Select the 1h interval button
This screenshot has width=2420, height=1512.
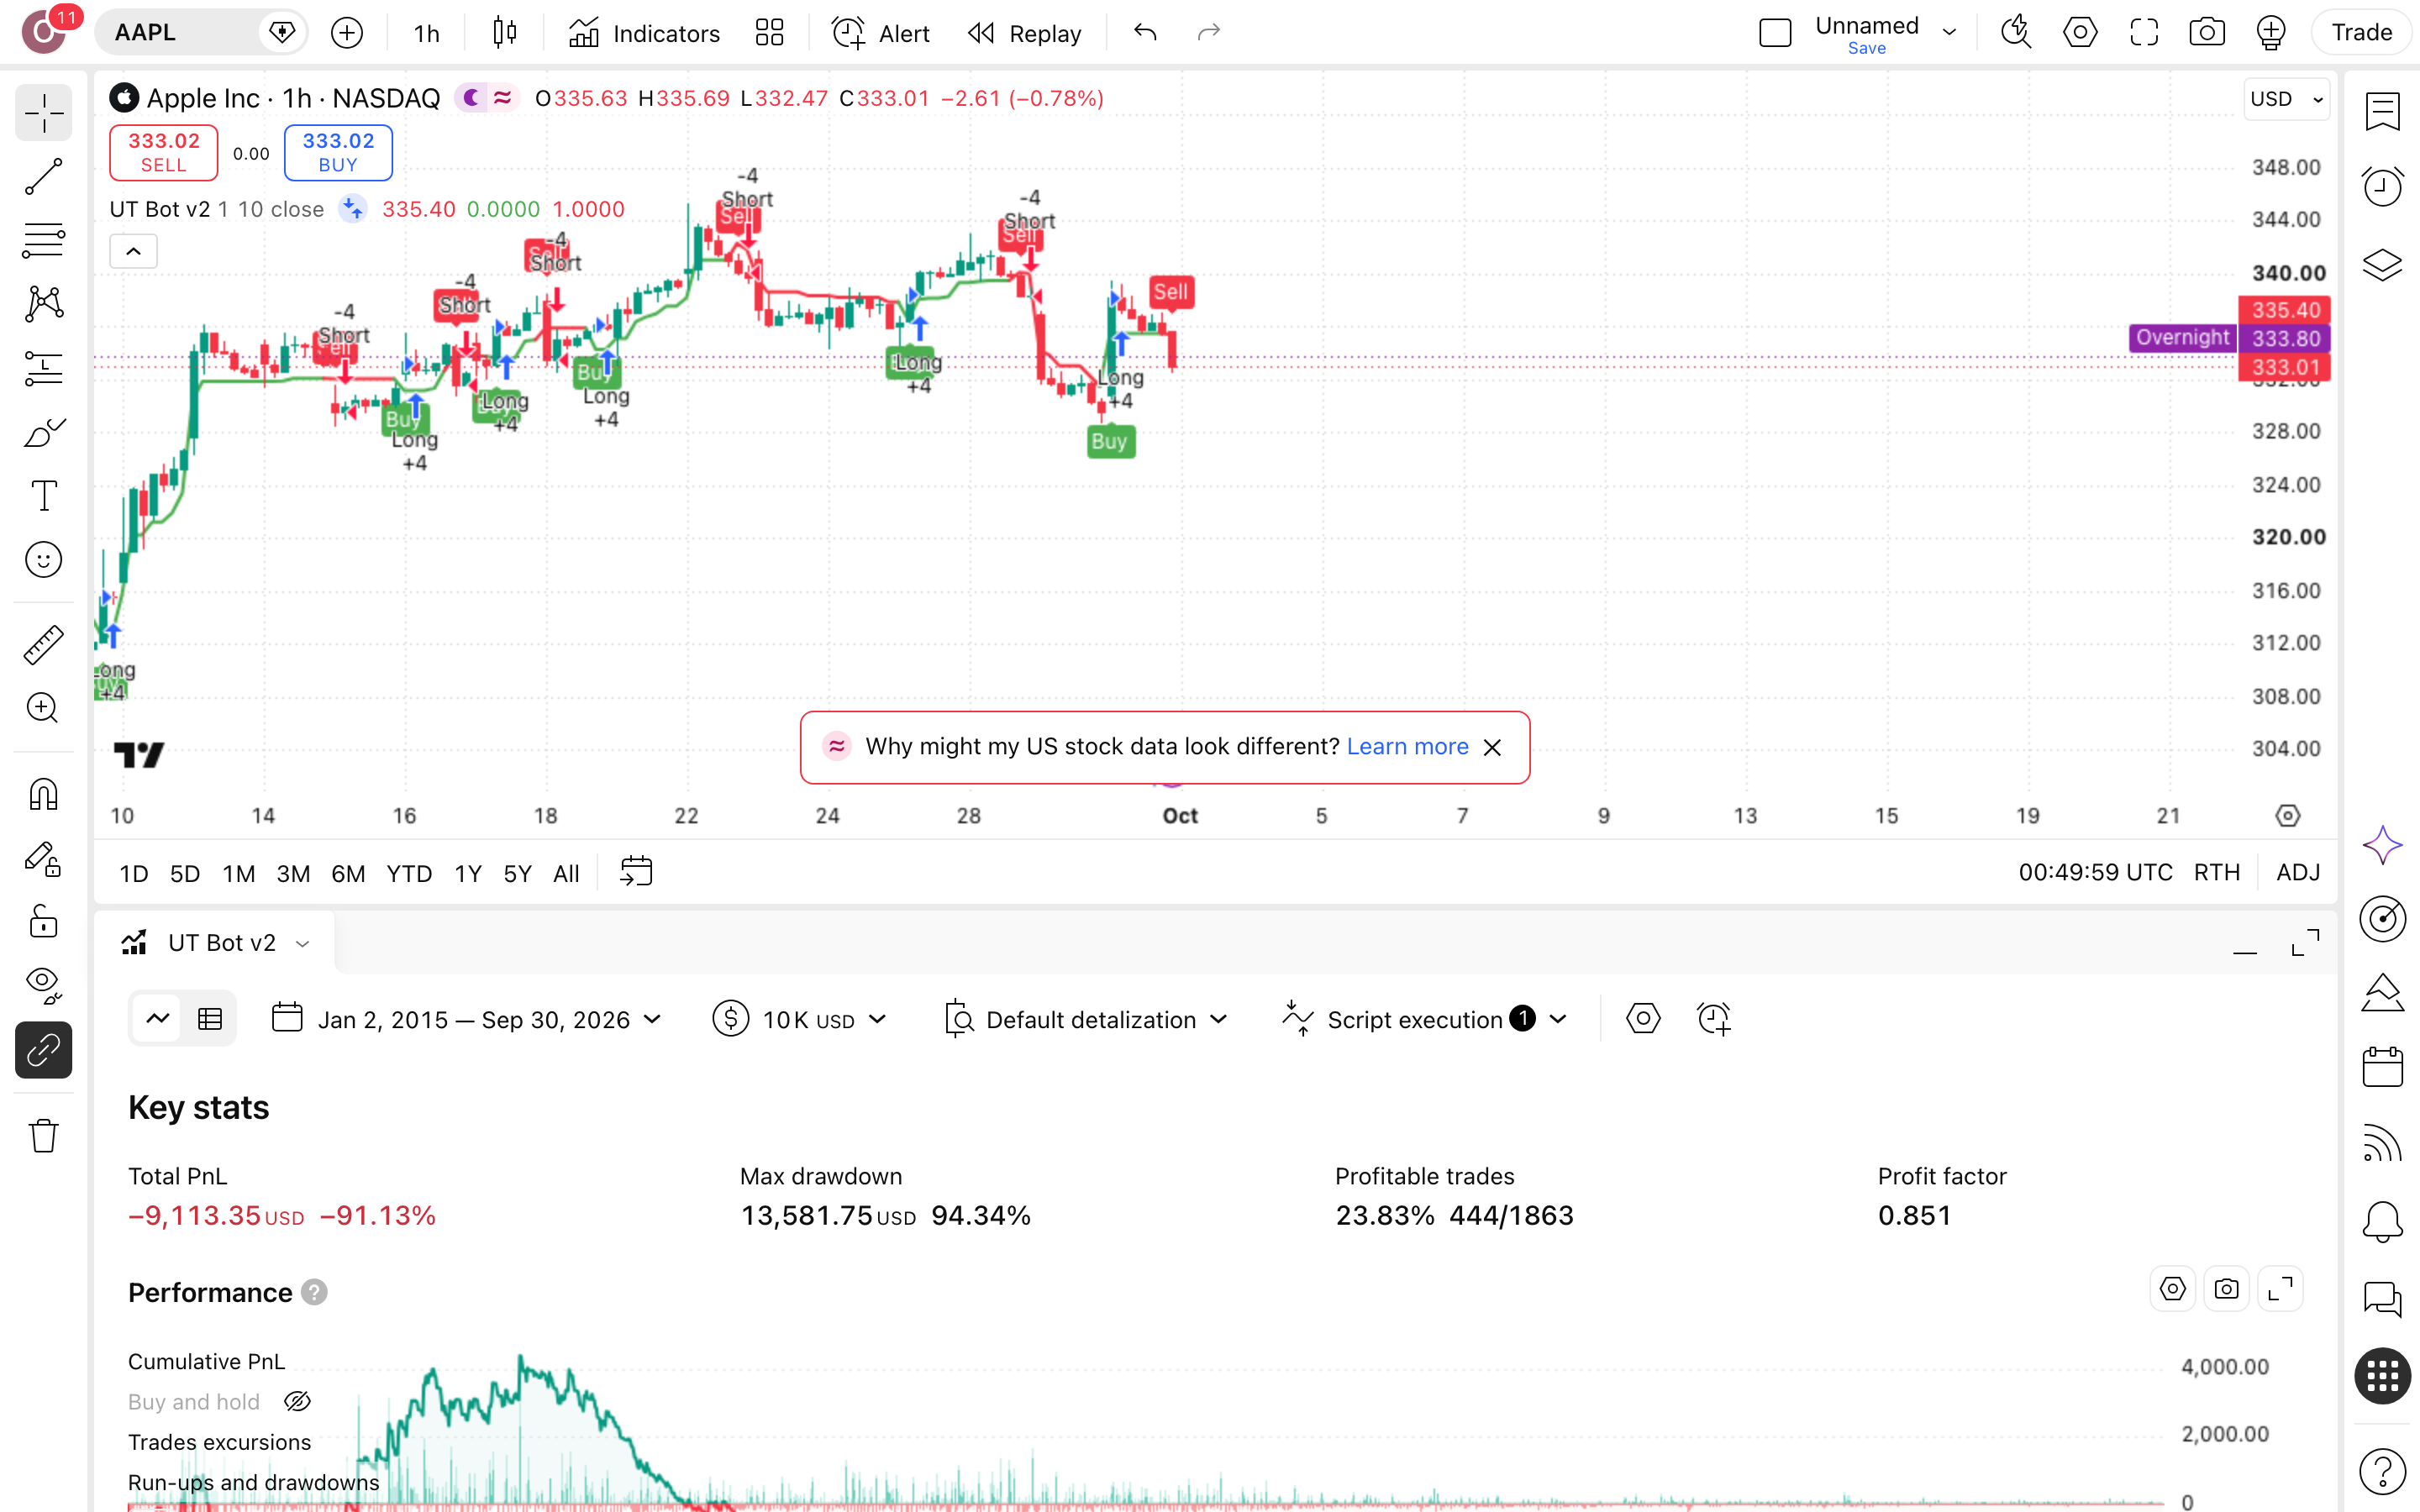[x=427, y=33]
